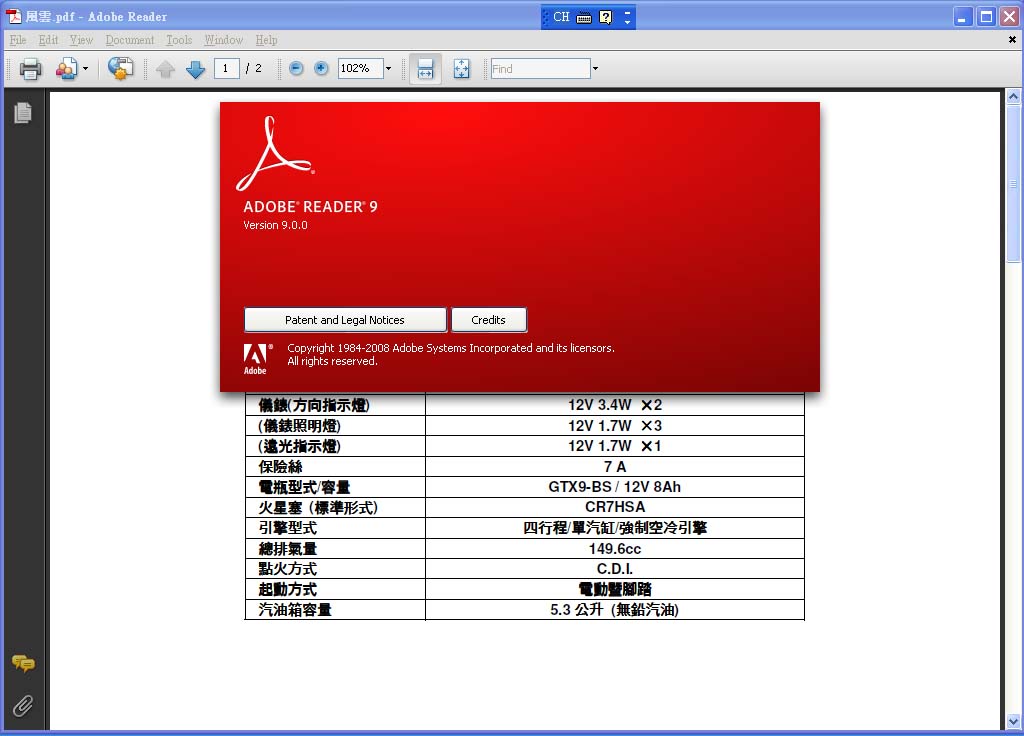Open the zoom level dropdown arrow
Screen dimensions: 1024x736
click(389, 68)
